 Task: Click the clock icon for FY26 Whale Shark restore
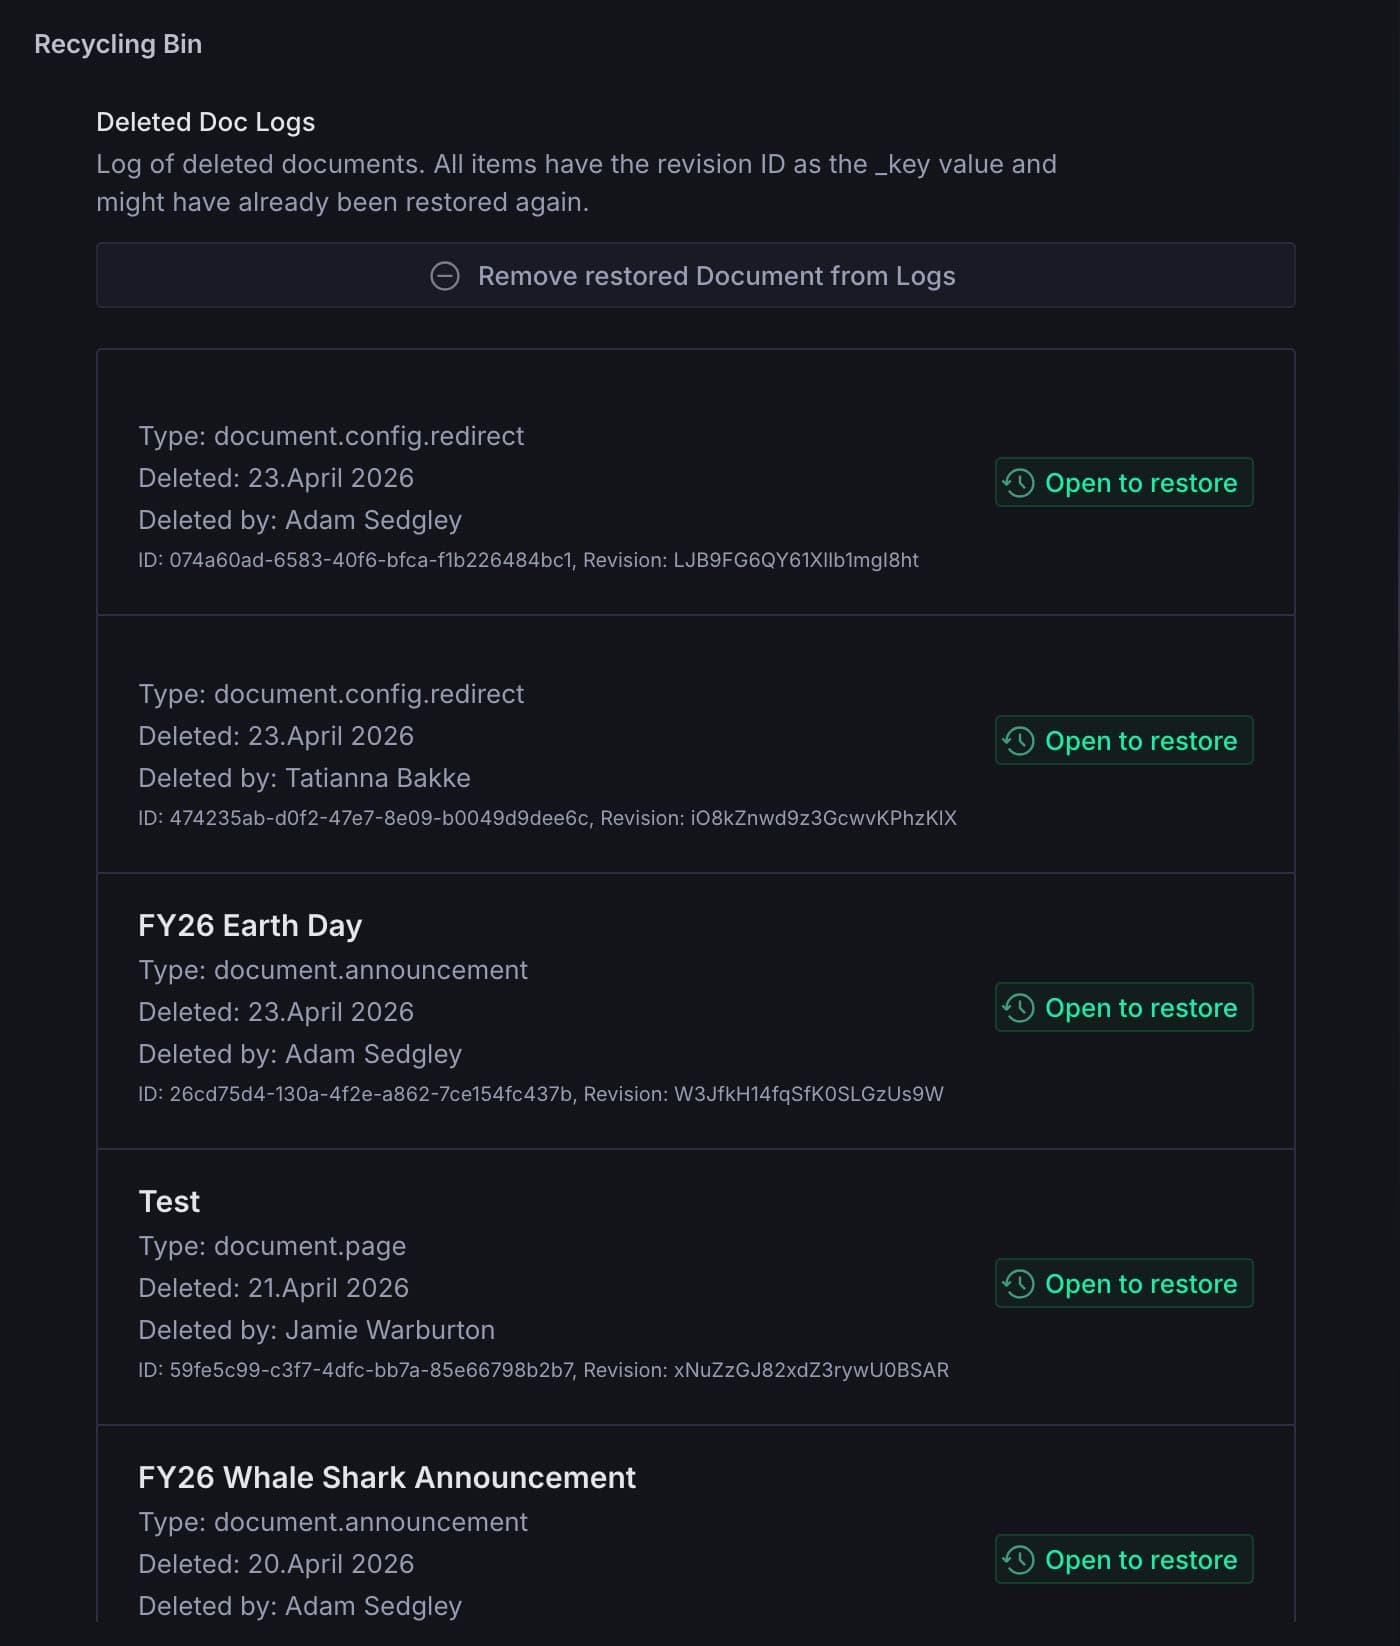[1017, 1559]
